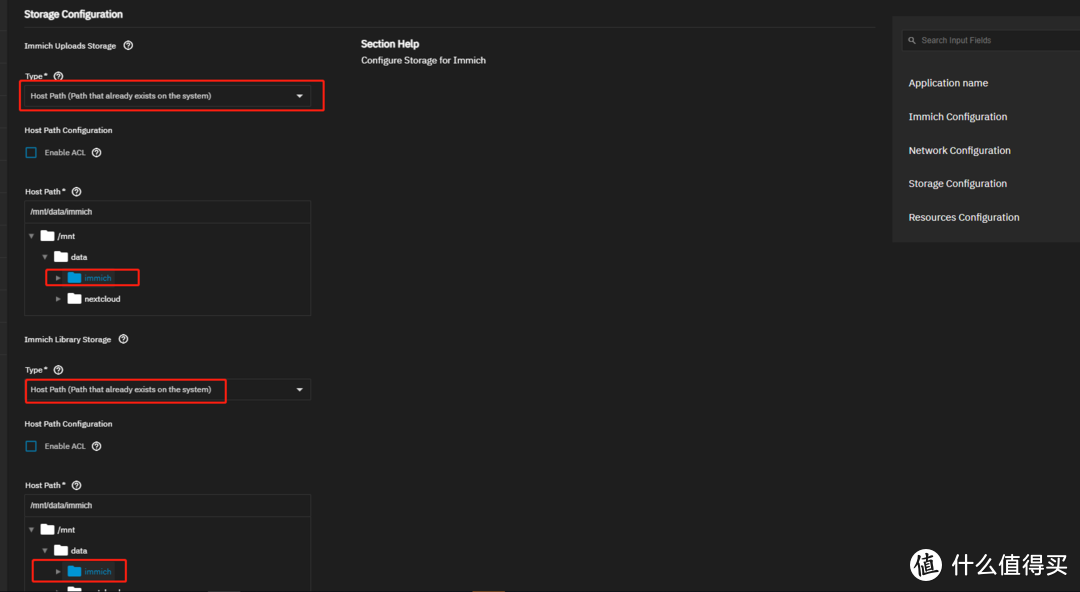Jump to Application name section
The height and width of the screenshot is (592, 1080).
948,83
